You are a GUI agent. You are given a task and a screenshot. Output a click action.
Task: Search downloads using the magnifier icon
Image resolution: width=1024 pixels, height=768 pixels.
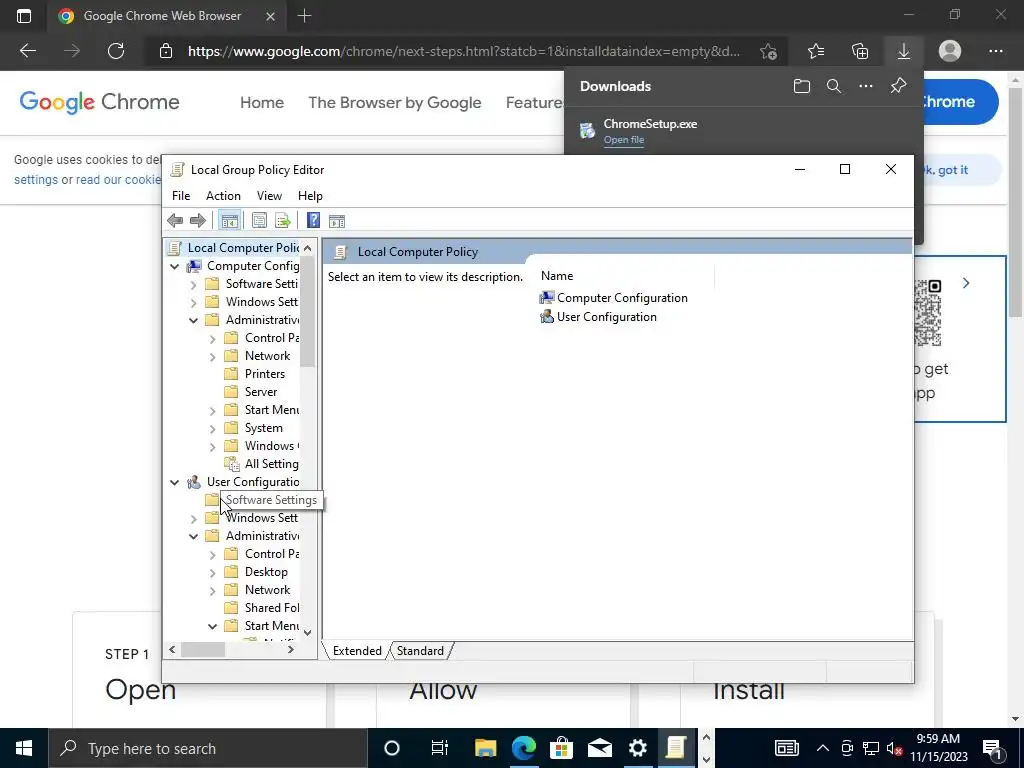(x=834, y=86)
